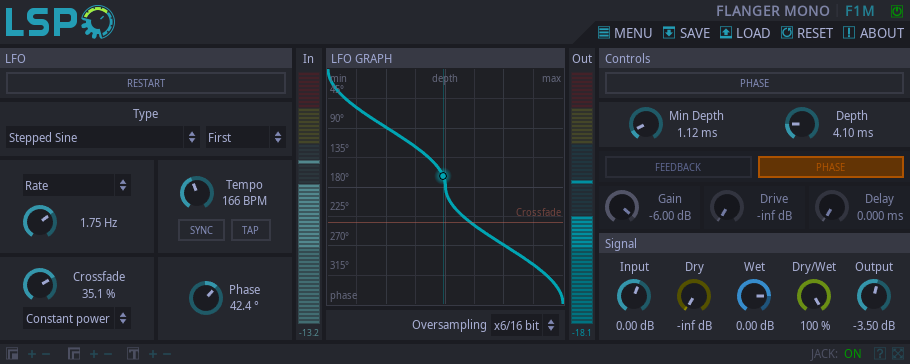This screenshot has width=910, height=364.
Task: Open the First dropdown next to Type
Action: 246,138
